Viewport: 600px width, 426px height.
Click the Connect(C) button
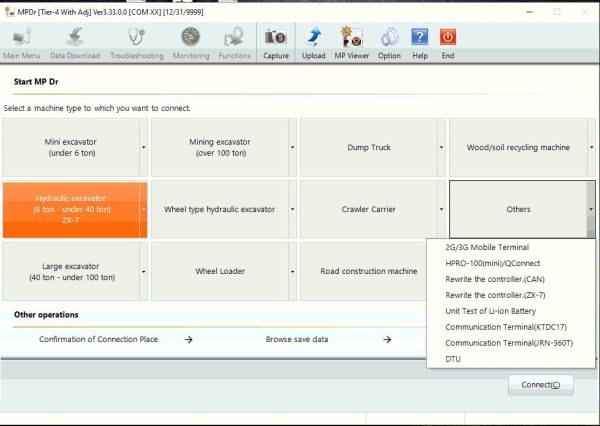point(541,385)
